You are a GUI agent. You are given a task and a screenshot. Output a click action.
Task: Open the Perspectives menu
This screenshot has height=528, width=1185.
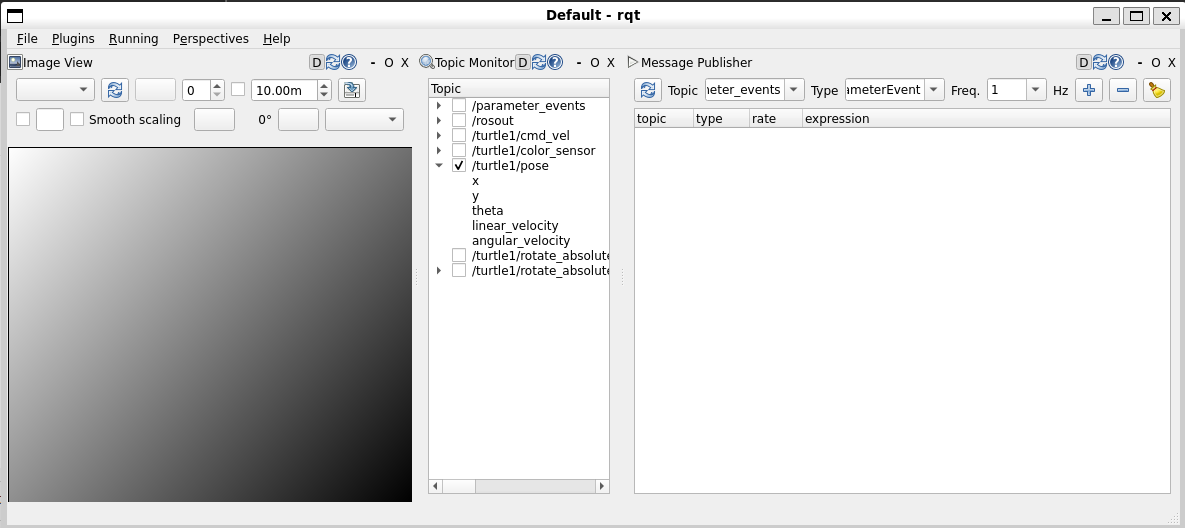click(x=211, y=39)
